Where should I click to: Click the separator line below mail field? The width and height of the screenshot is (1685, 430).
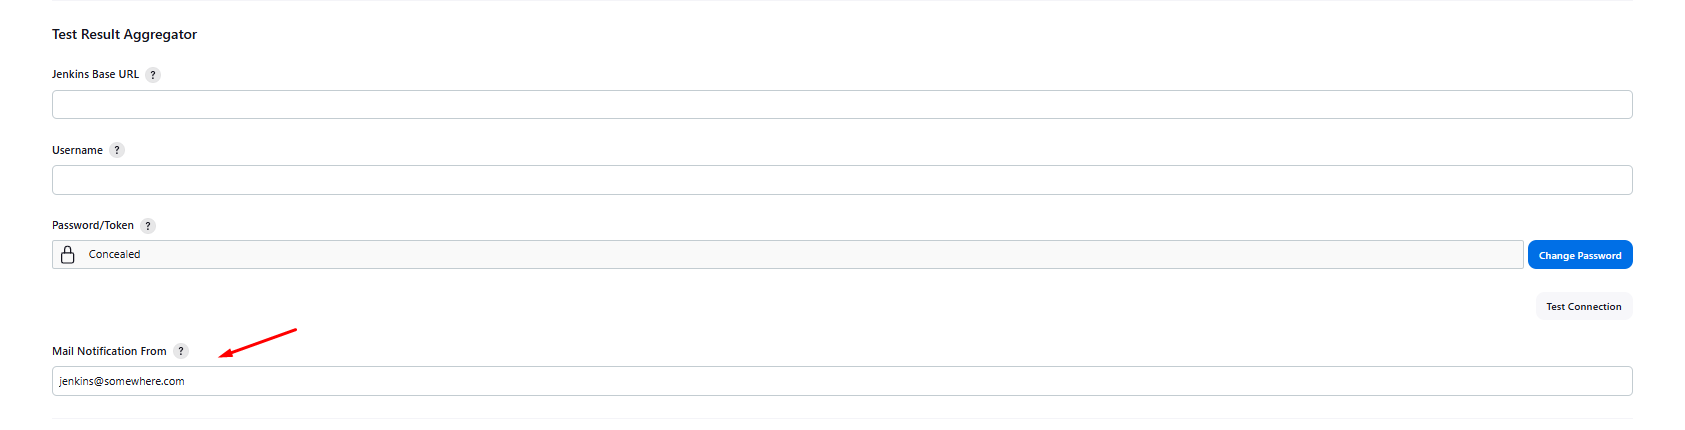coord(842,419)
